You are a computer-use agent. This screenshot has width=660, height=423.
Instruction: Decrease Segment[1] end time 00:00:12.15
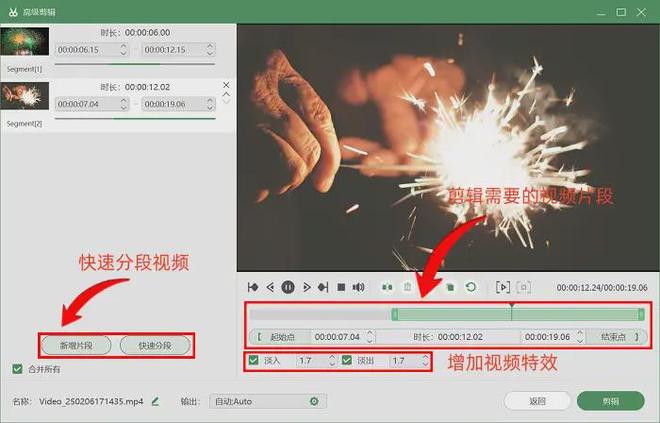[210, 53]
